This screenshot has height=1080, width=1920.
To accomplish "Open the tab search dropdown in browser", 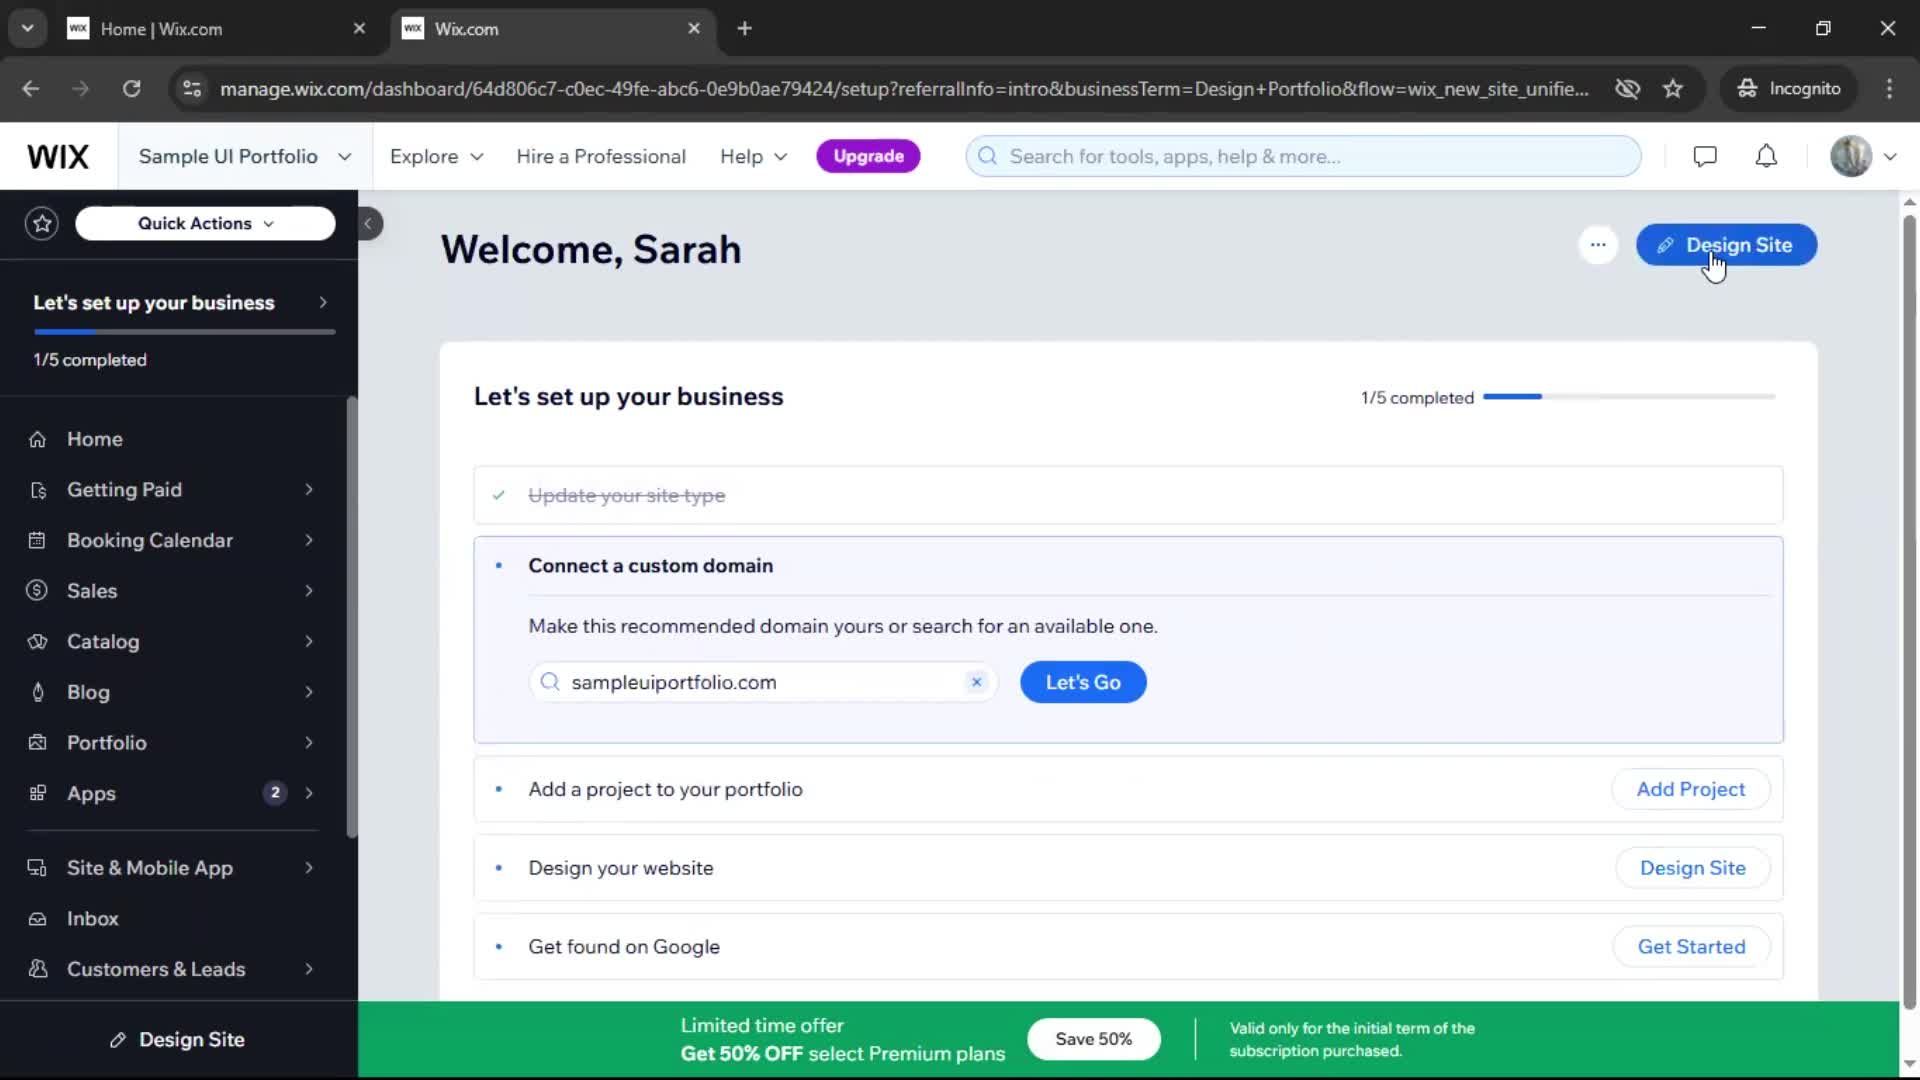I will (x=28, y=28).
